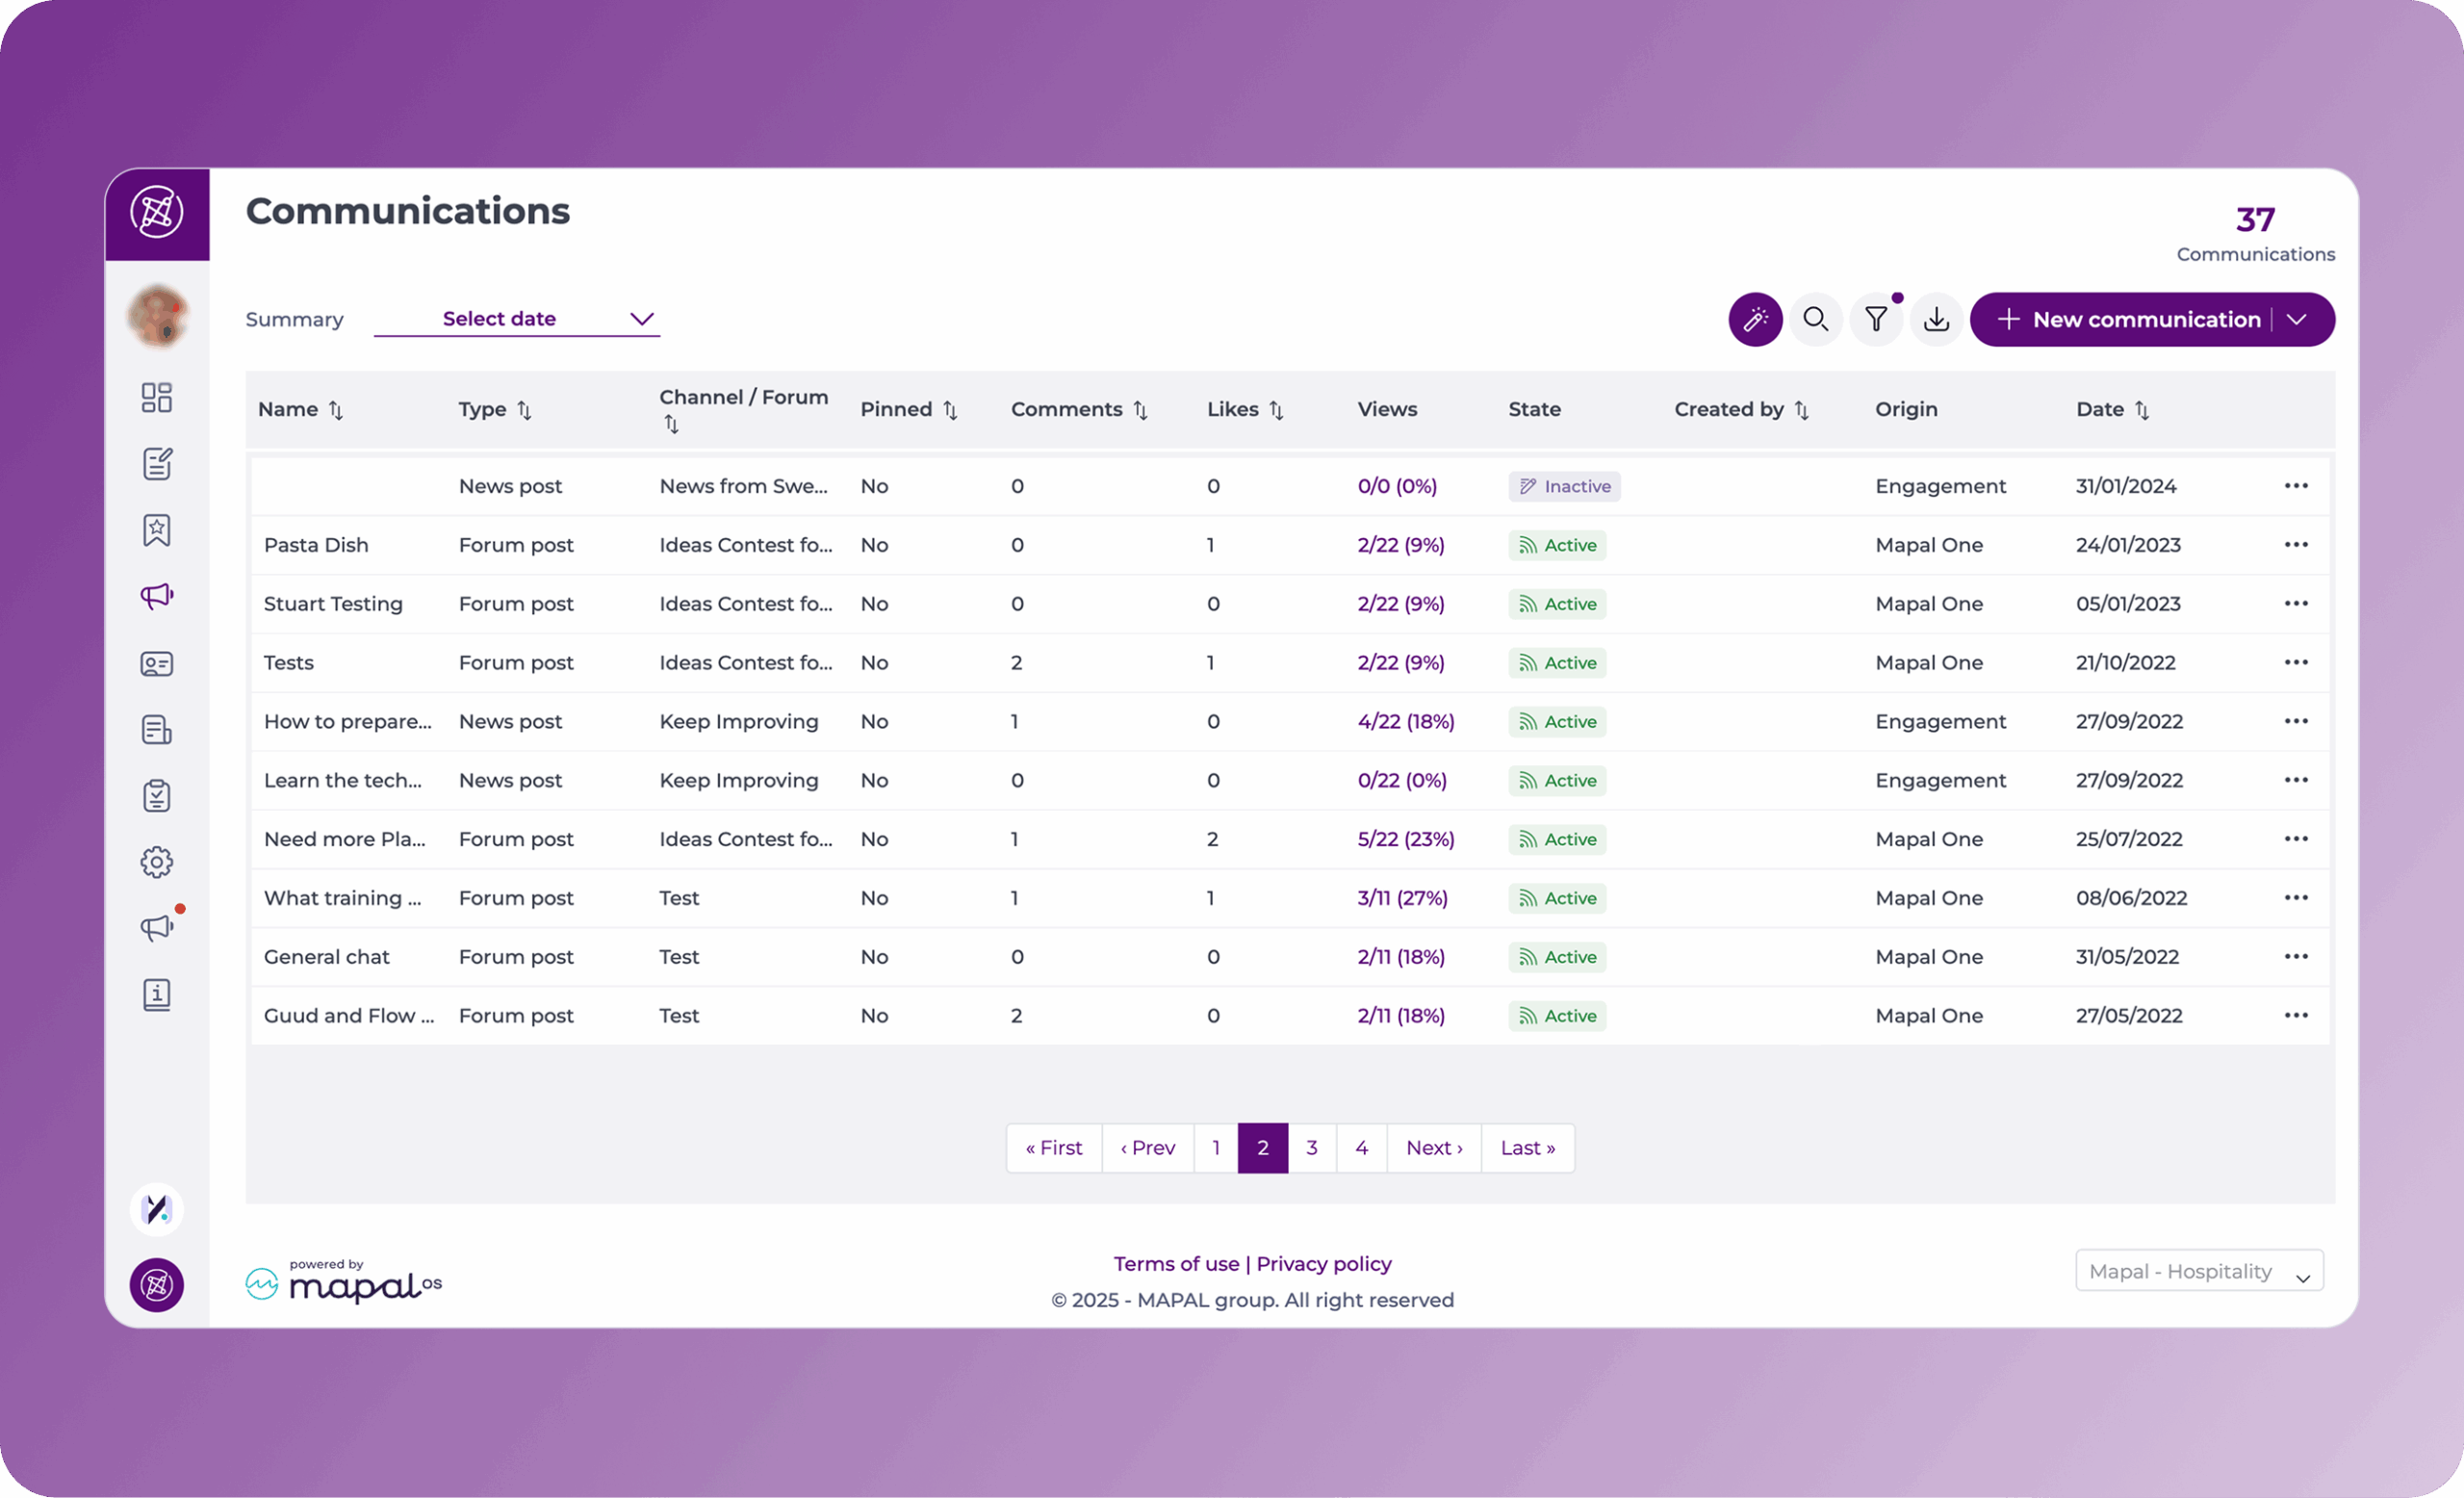Screen dimensions: 2464x1498
Task: Open the ID card sidebar icon
Action: pos(157,663)
